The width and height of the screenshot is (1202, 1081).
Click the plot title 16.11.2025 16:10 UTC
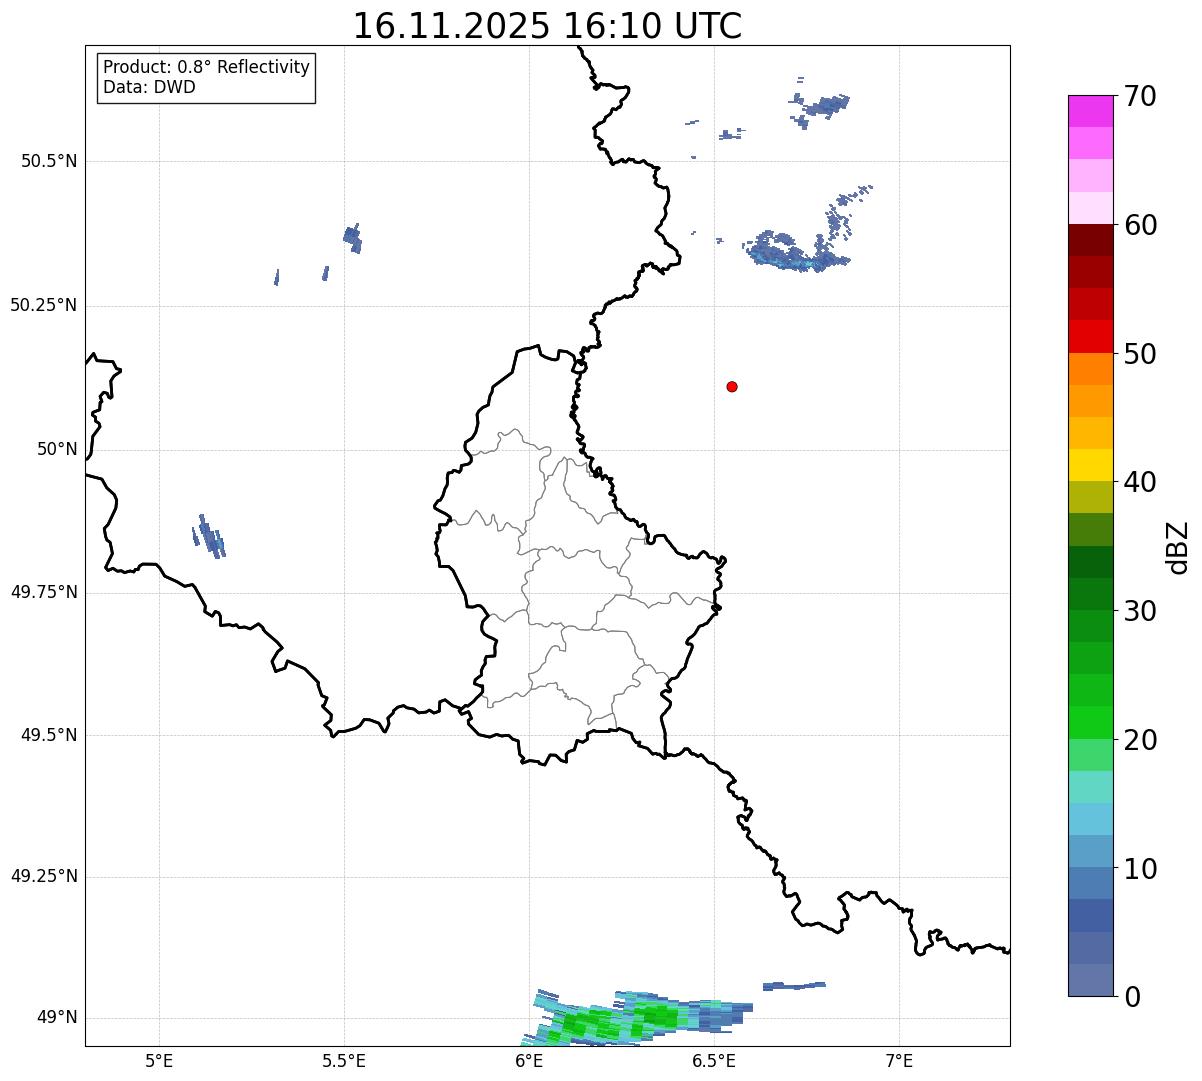pos(547,26)
